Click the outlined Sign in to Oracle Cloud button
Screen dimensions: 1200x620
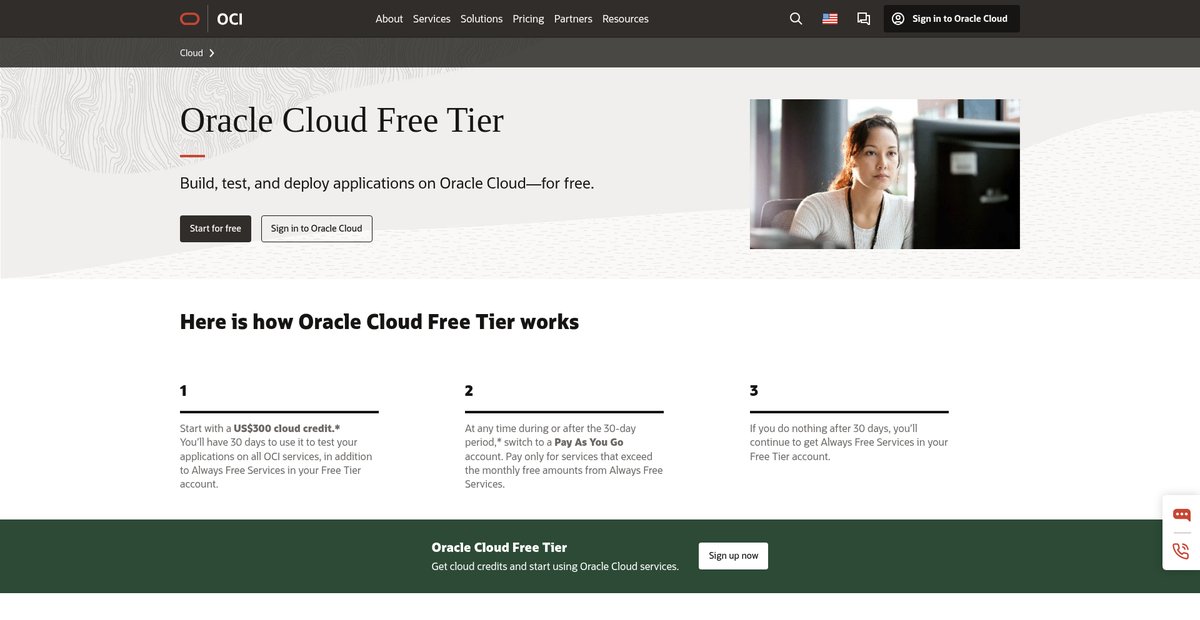click(x=316, y=228)
